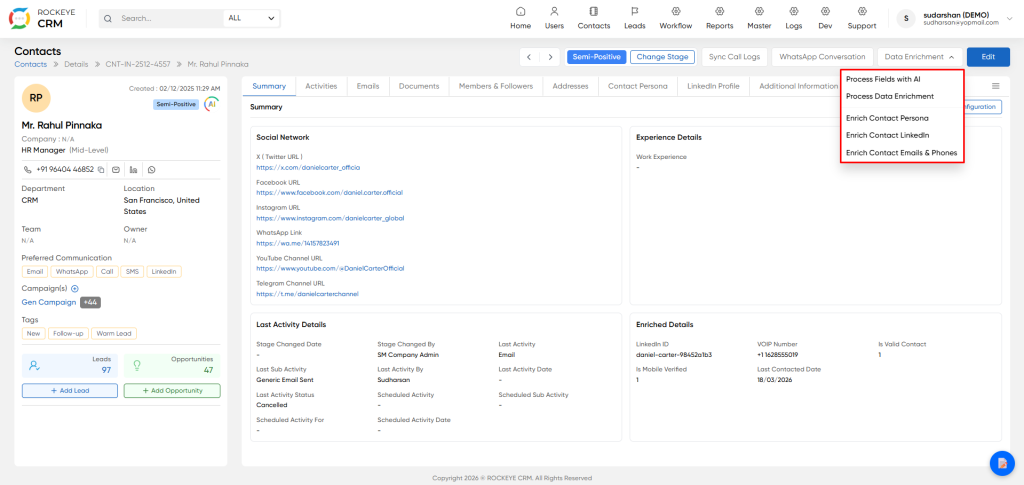Open the Dev module
The width and height of the screenshot is (1024, 485).
(825, 18)
